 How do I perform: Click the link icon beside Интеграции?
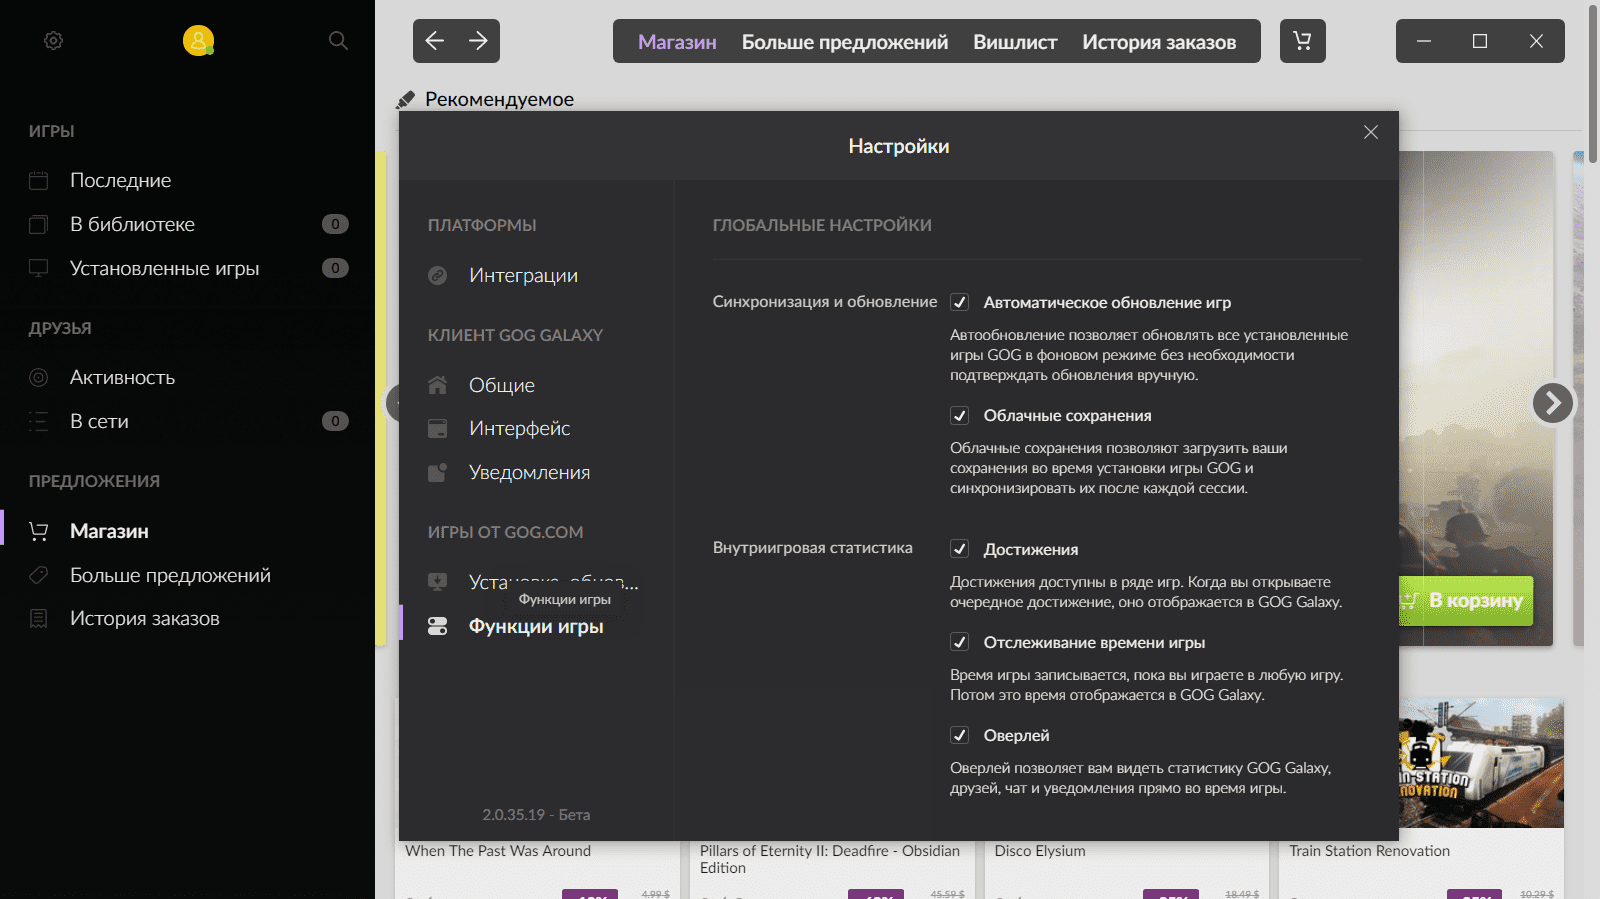pos(438,276)
